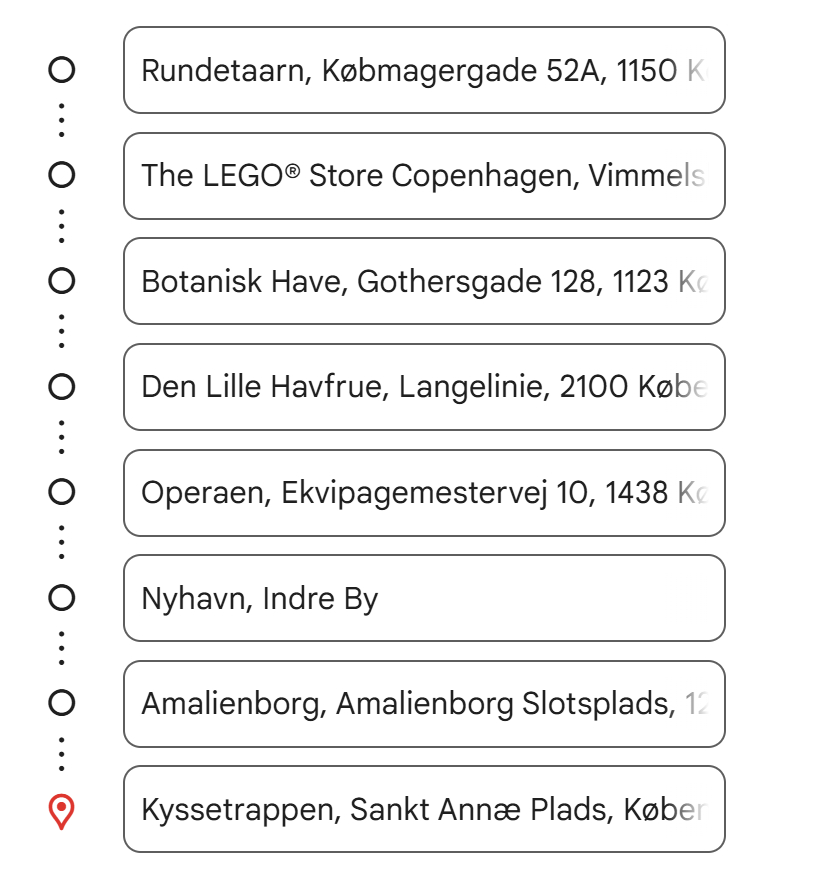Click the circle icon next to Amalienborg
Screen dimensions: 816x873
pos(62,703)
